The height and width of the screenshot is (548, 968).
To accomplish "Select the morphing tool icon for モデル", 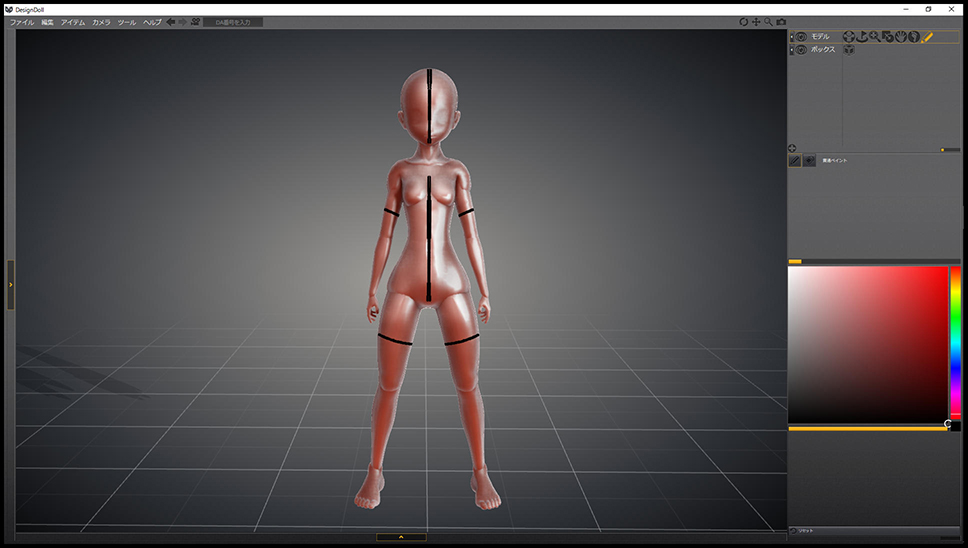I will tap(888, 37).
